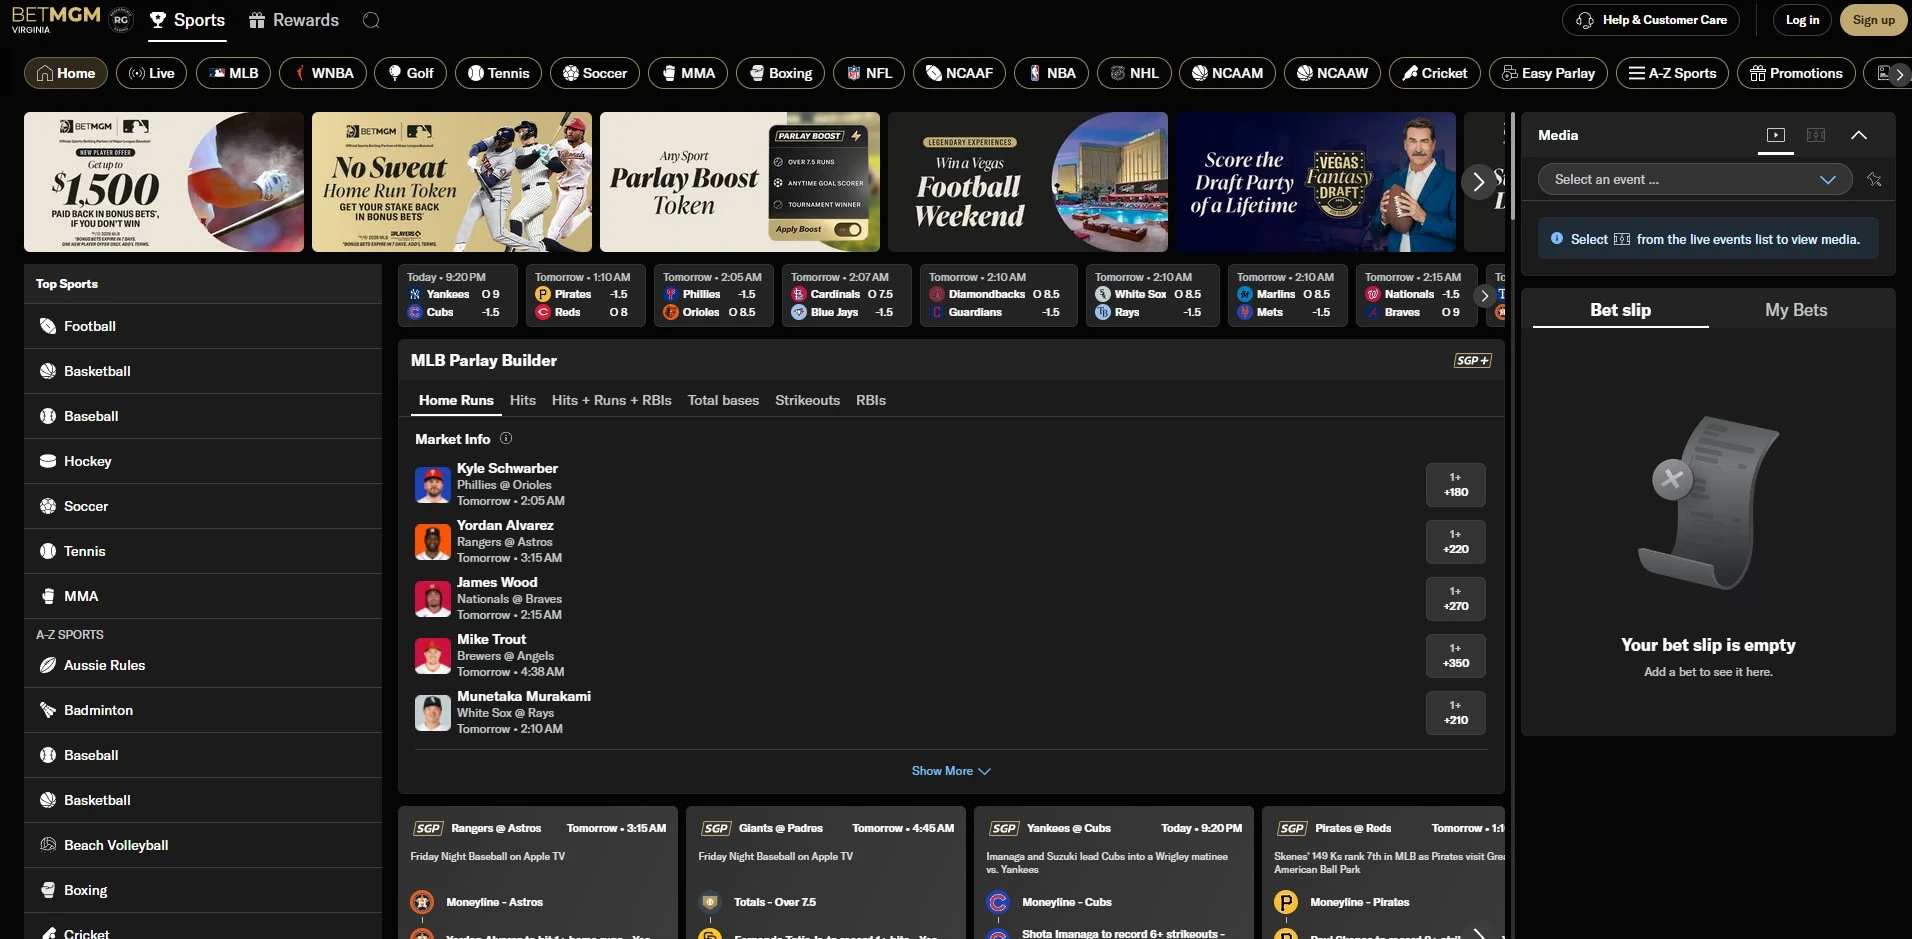Open Aussie Rules in the A-Z sidebar

coord(203,665)
